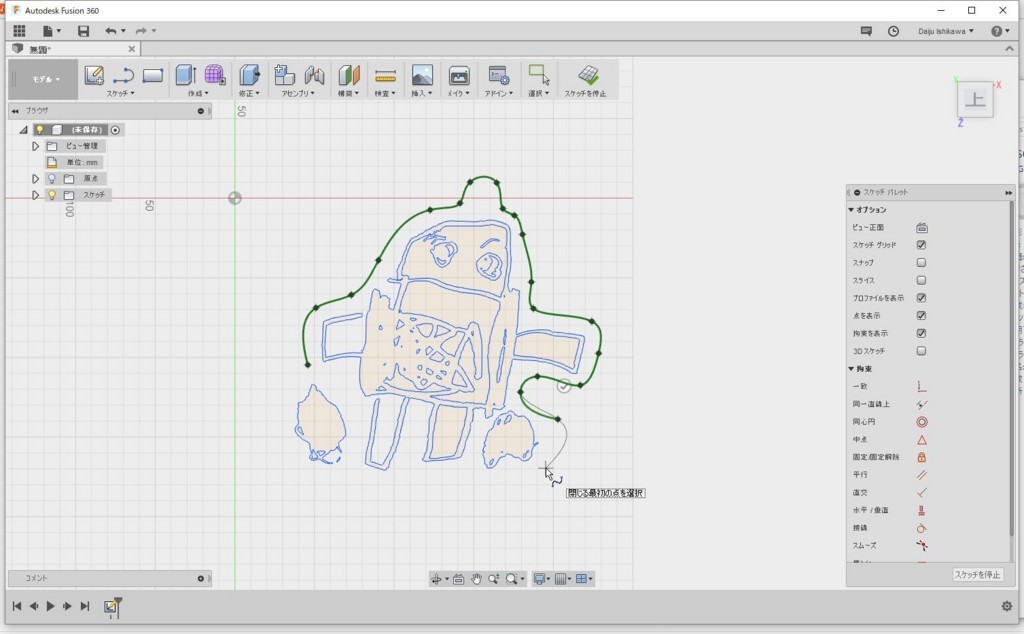
Task: Apply the perpendicular constraint (直交)
Action: 921,492
